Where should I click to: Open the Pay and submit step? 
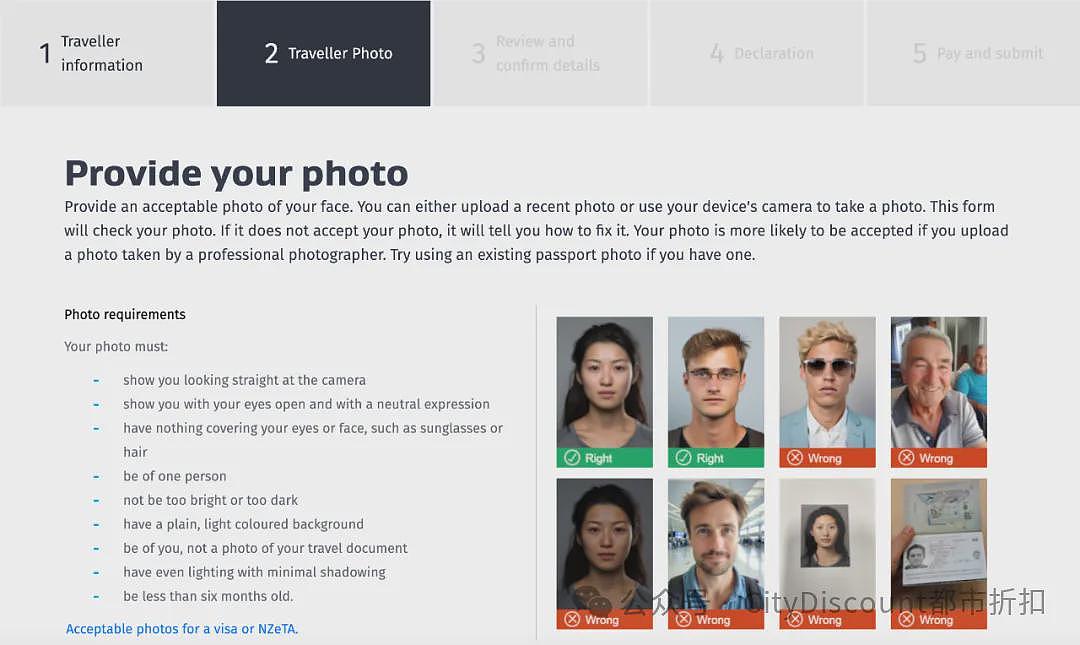pyautogui.click(x=973, y=53)
